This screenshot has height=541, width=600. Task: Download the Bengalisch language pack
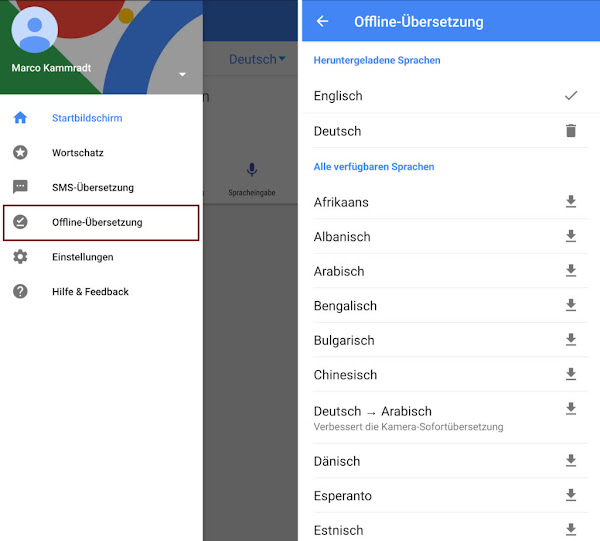pyautogui.click(x=571, y=305)
